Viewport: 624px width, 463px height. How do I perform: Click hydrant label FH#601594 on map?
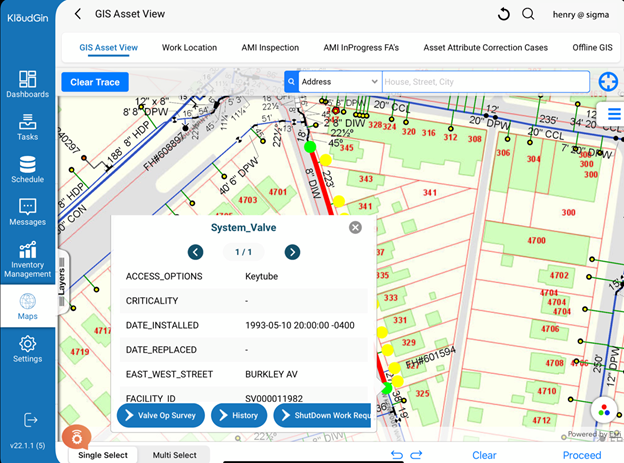coord(431,358)
